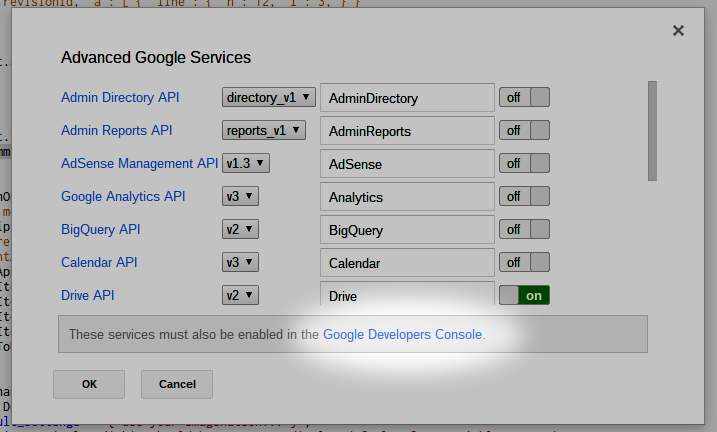Click the services list scrollbar

click(x=653, y=131)
